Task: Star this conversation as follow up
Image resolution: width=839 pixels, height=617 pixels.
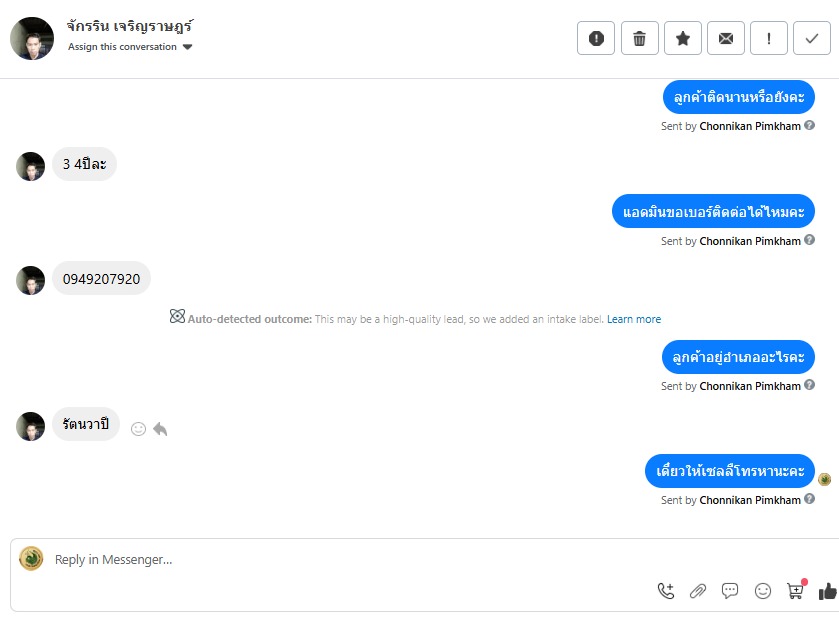Action: (683, 38)
